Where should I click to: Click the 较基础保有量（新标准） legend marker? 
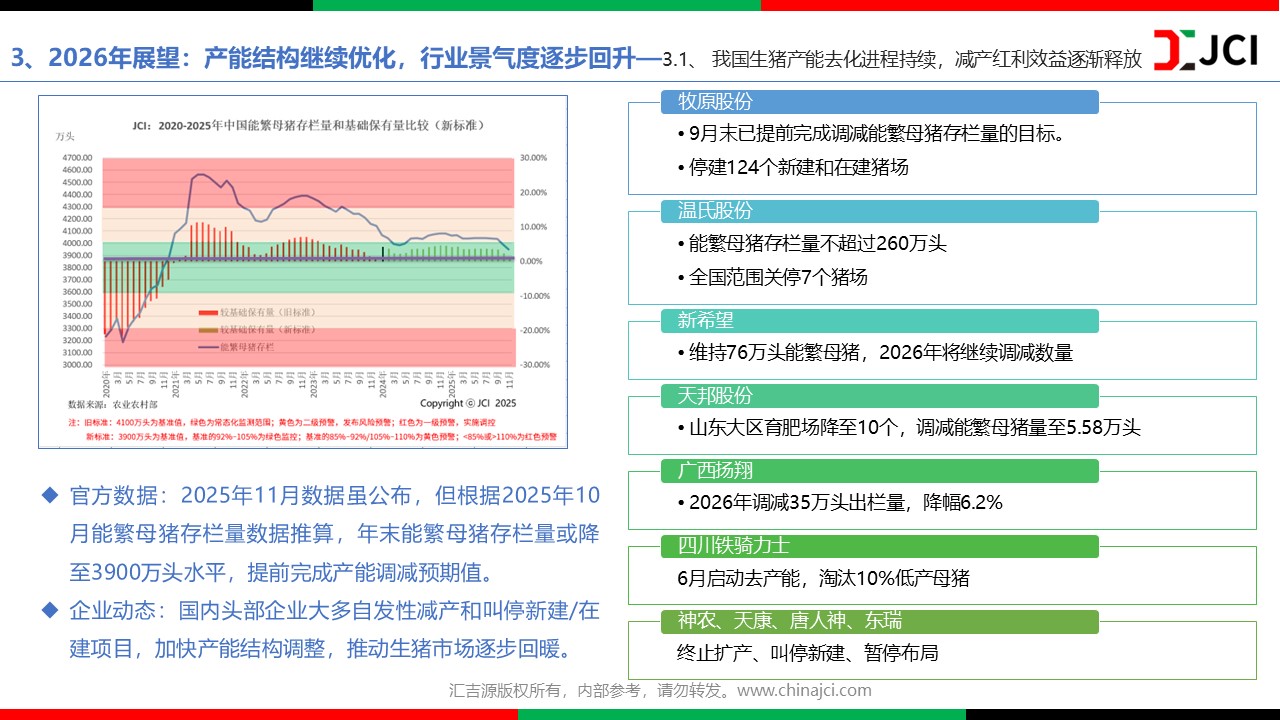point(208,330)
